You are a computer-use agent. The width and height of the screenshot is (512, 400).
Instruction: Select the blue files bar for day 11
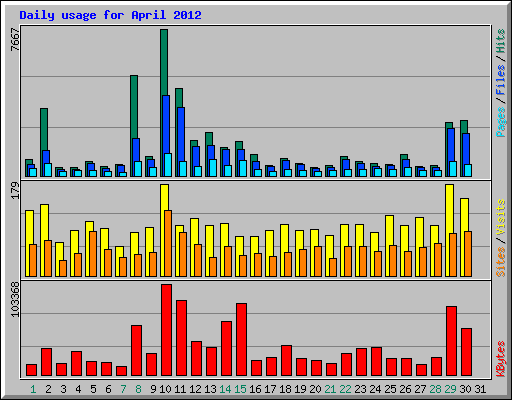tap(181, 134)
